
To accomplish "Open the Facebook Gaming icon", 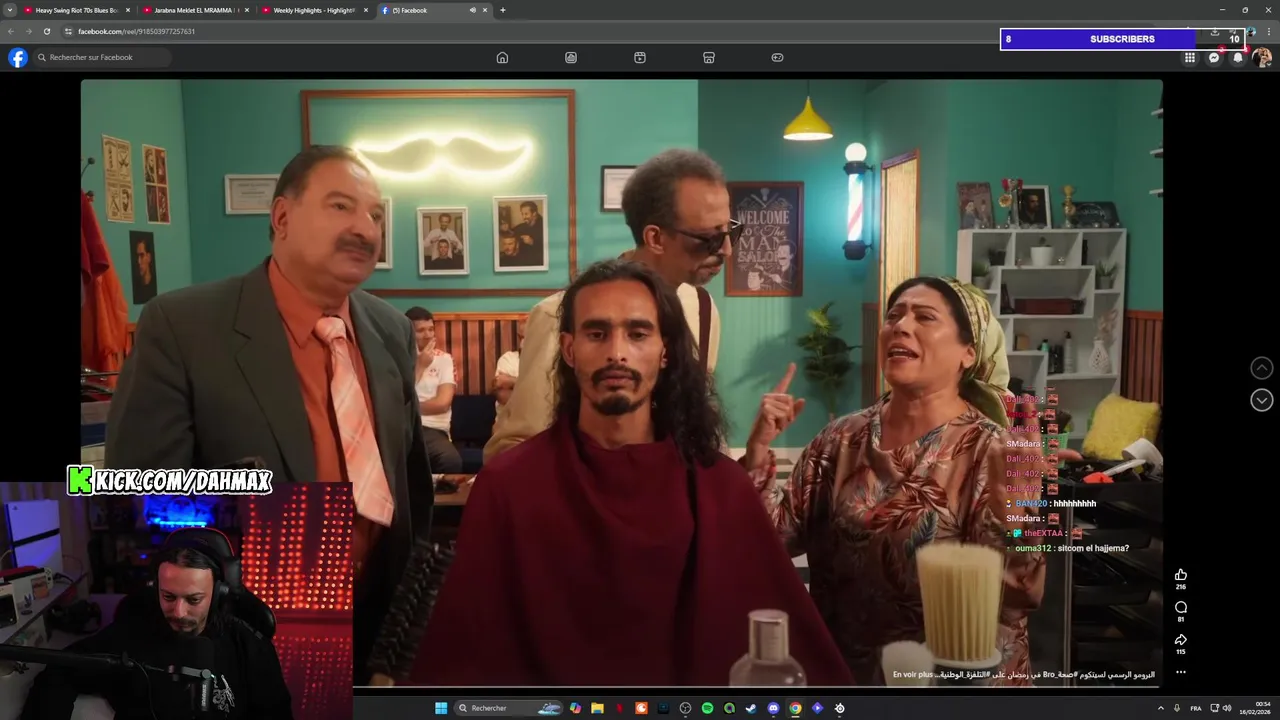I will (777, 57).
